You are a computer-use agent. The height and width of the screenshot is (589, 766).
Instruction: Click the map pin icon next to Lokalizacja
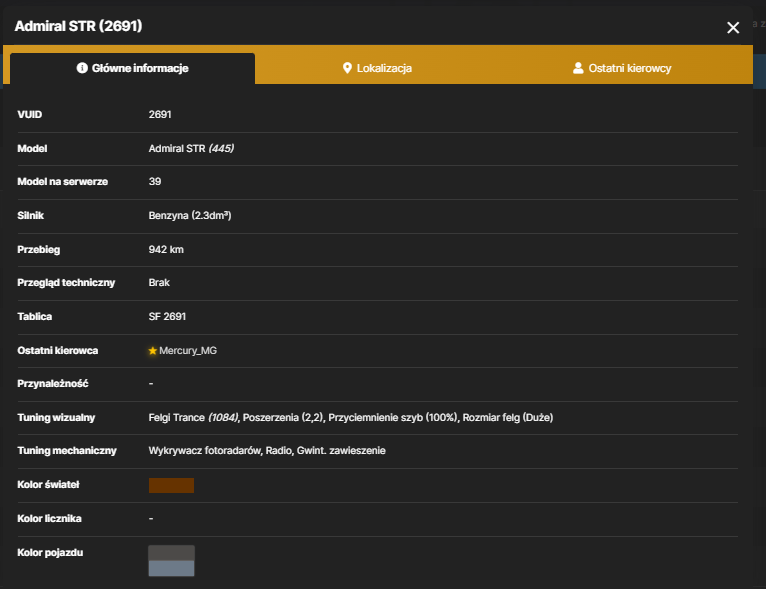[347, 68]
